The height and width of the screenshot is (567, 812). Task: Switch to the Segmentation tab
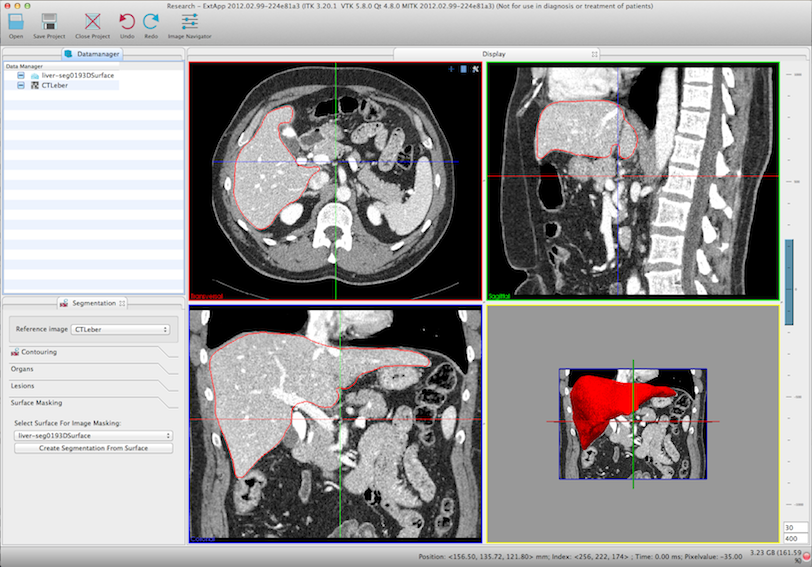(92, 303)
